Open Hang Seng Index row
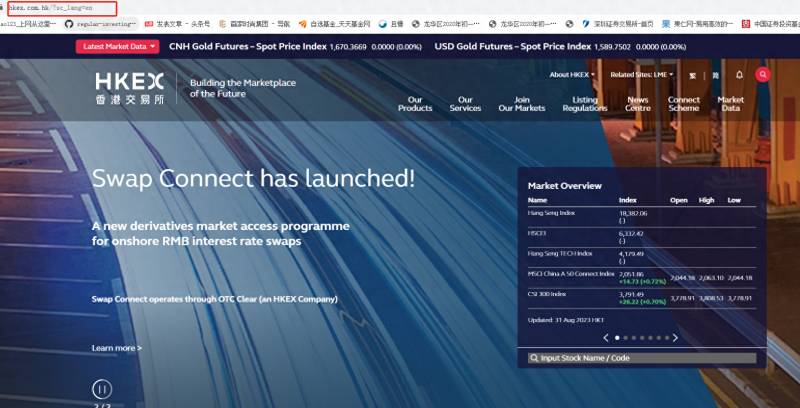 coord(642,217)
